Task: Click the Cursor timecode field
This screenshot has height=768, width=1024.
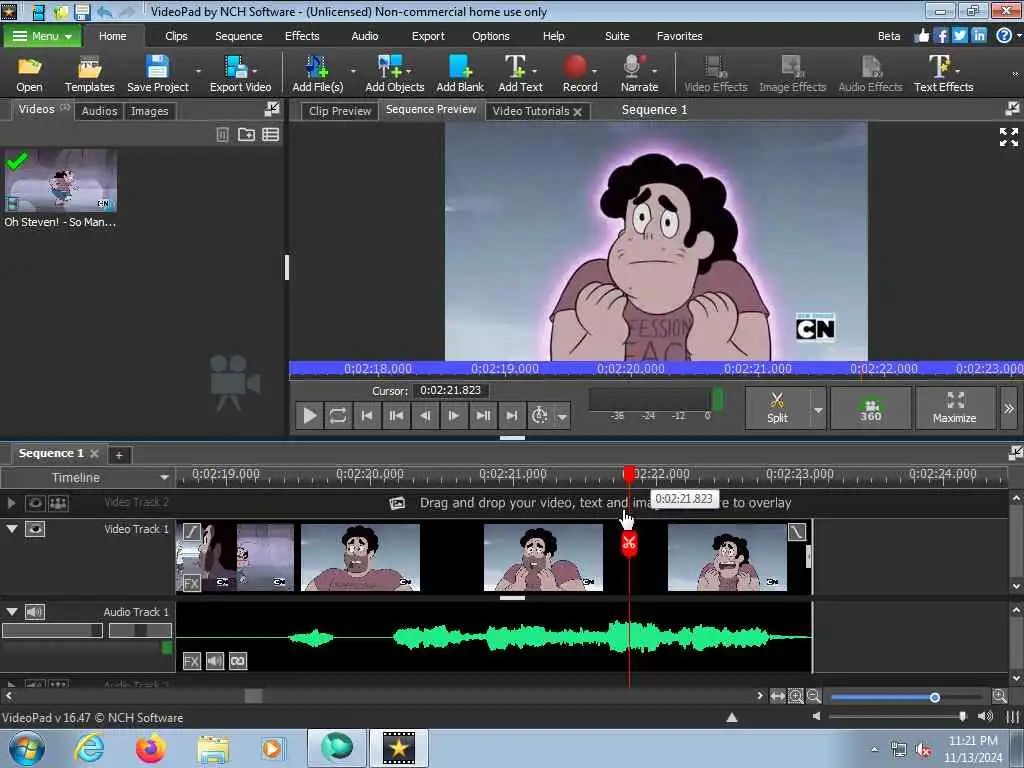Action: [x=451, y=391]
